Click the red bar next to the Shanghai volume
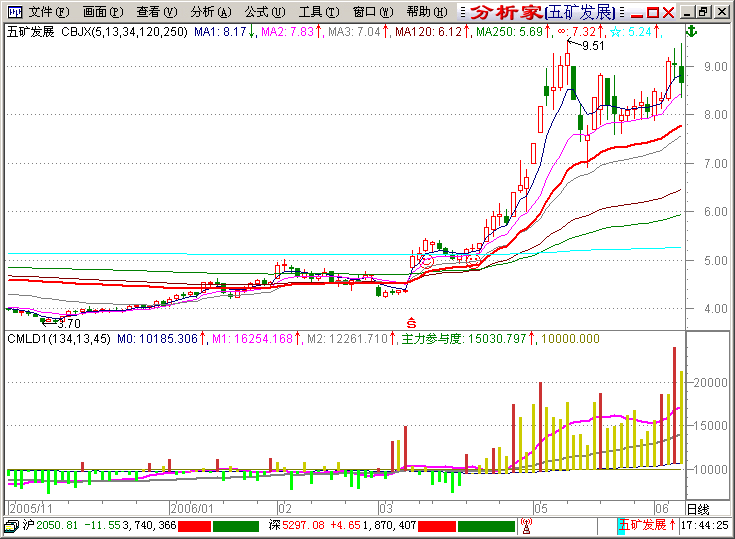735x539 pixels. [195, 526]
